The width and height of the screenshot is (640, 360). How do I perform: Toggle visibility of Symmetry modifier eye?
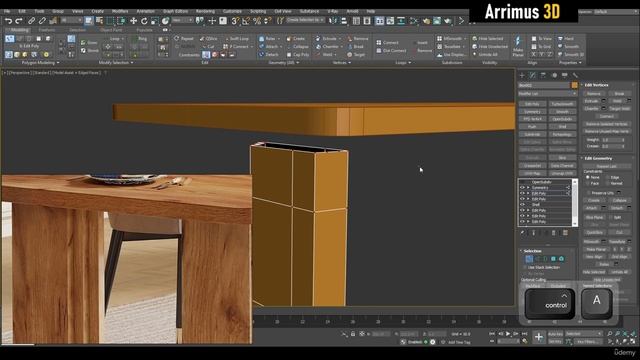(522, 188)
